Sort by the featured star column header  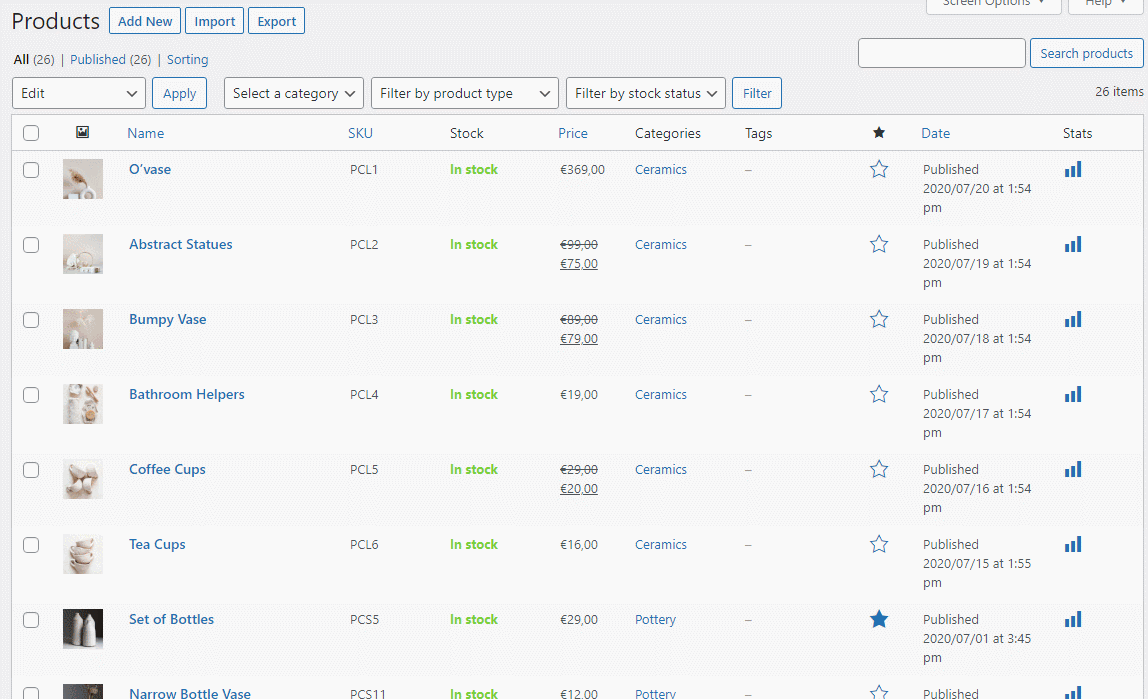[x=879, y=133]
